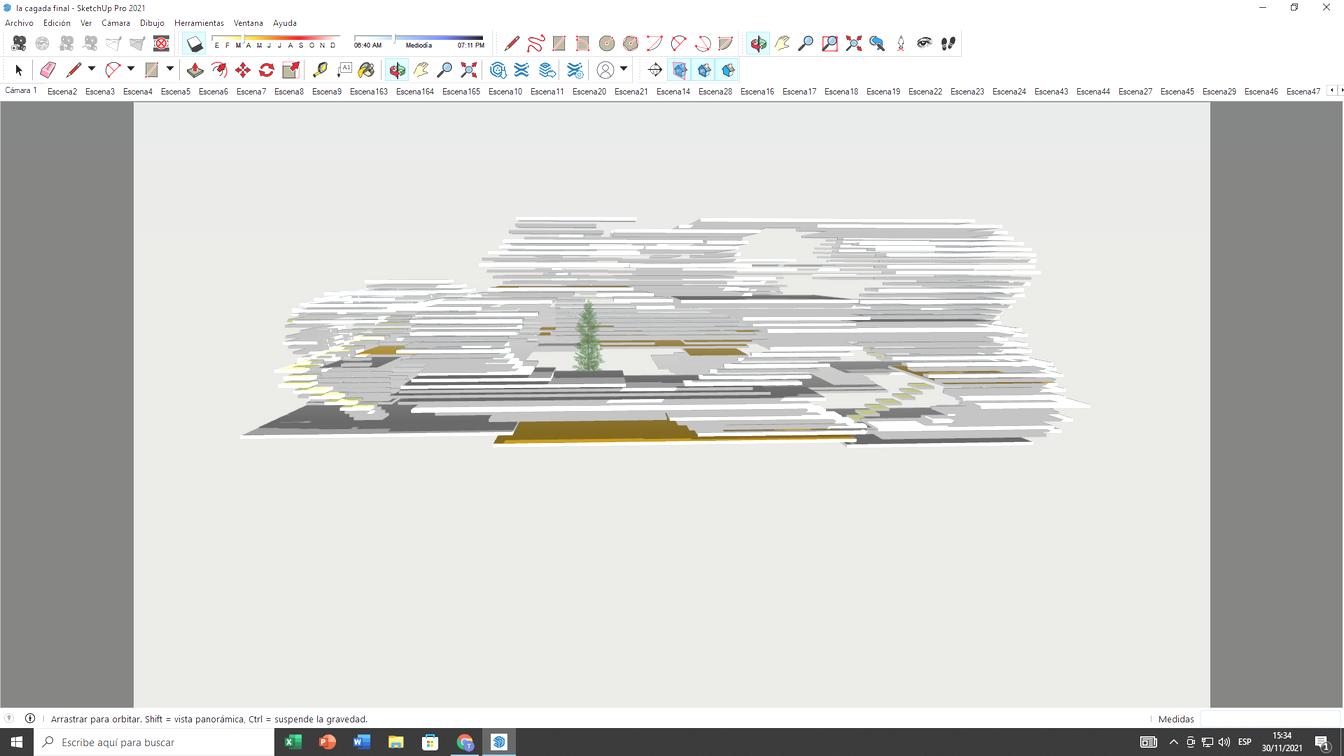
Task: Open the Archivo menu
Action: click(x=19, y=23)
